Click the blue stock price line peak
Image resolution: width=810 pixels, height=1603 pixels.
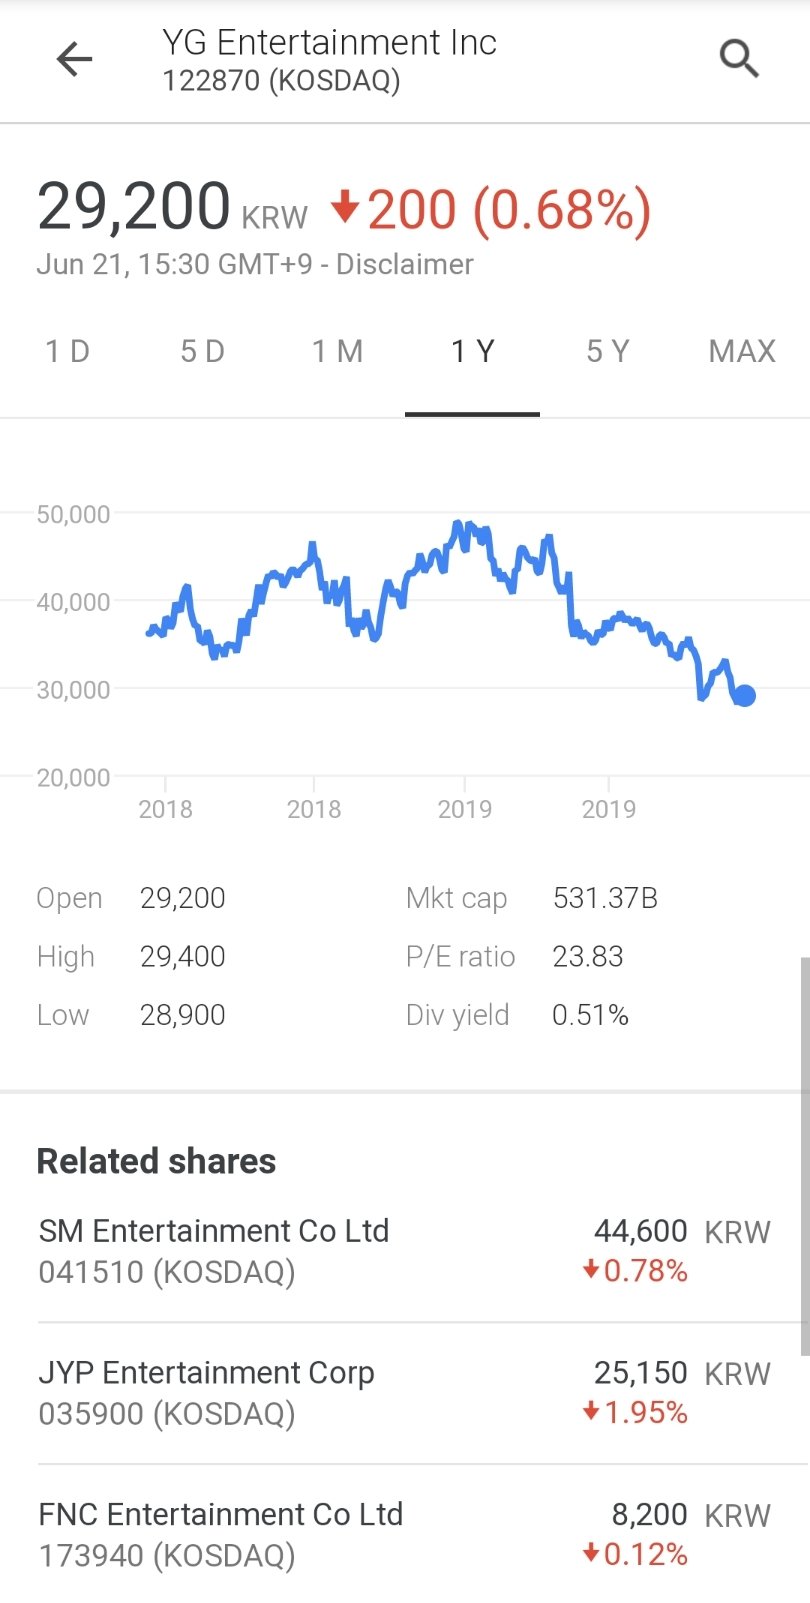click(x=458, y=524)
